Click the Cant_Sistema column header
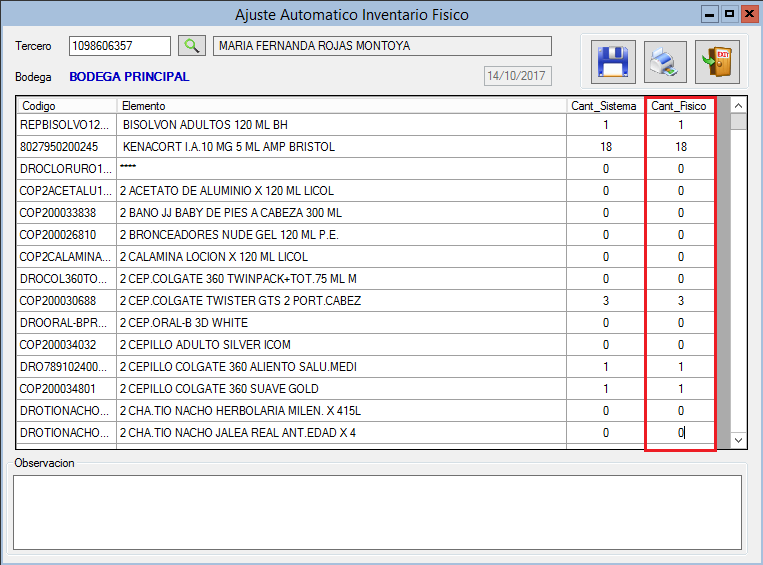 (605, 105)
